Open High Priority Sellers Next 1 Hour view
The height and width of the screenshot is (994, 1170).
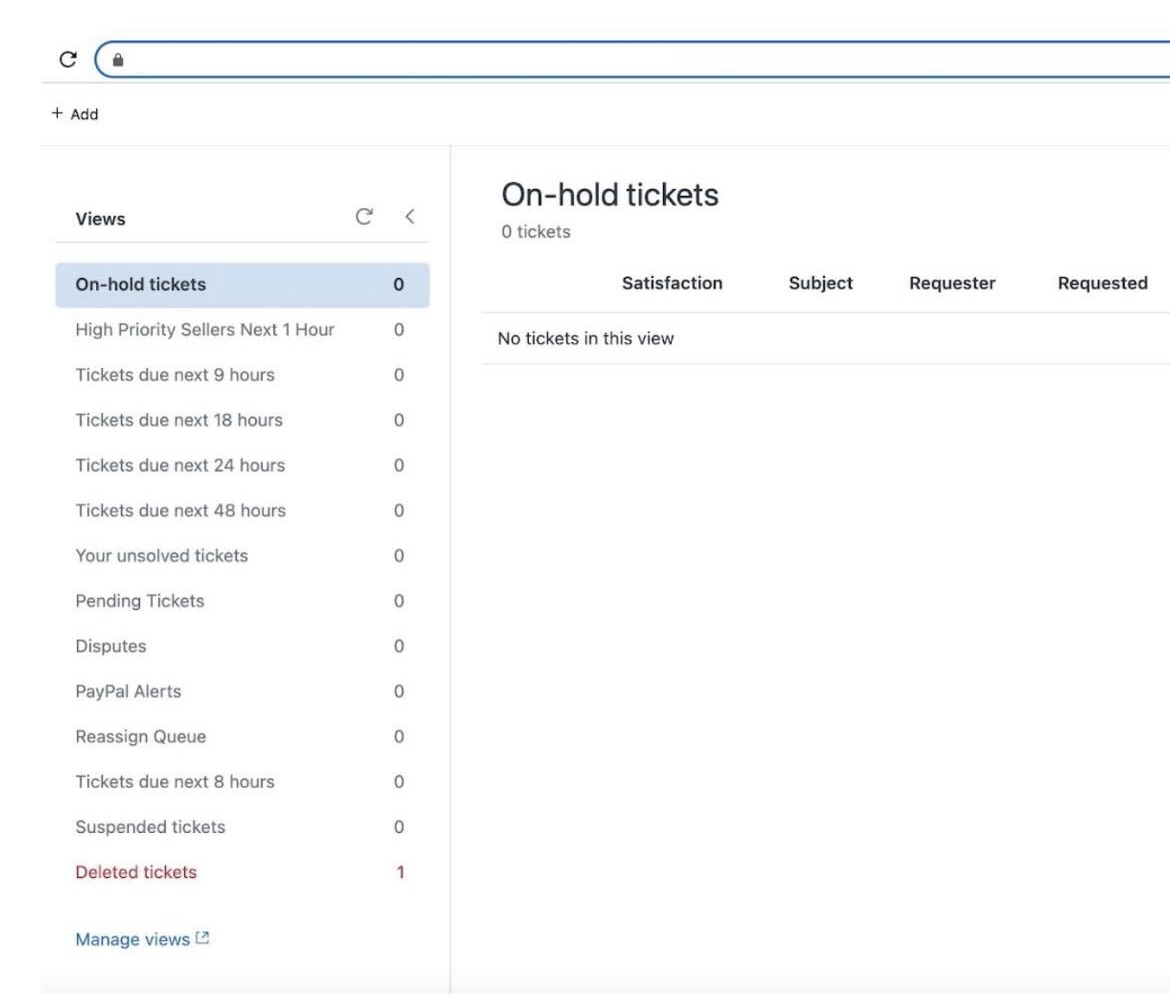243,330
